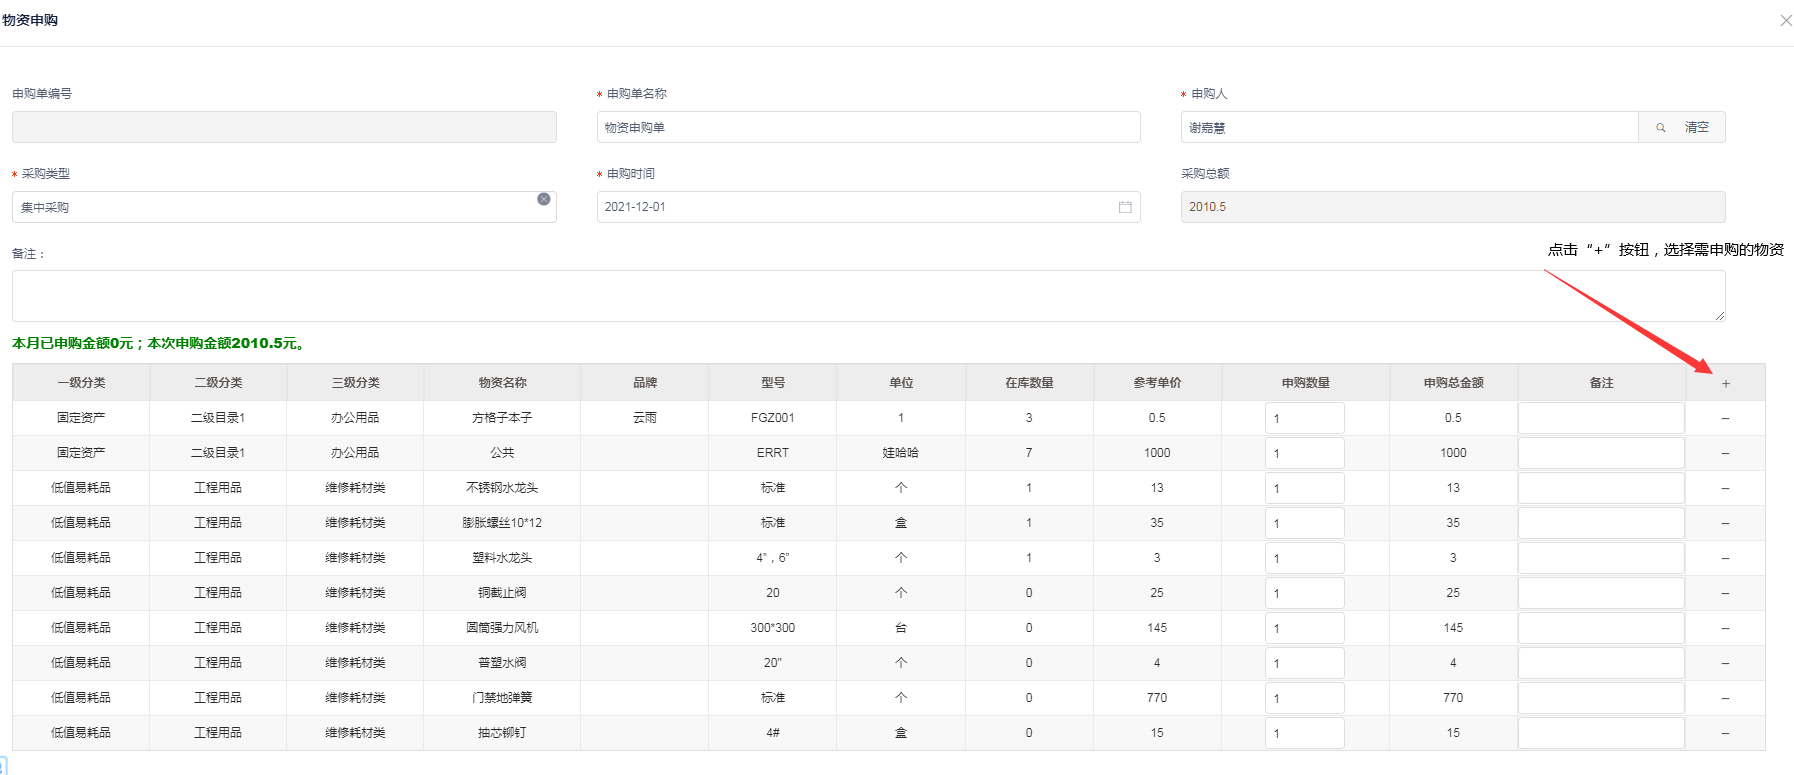Click the 物资申购 dialog title
The image size is (1794, 775).
(x=30, y=20)
